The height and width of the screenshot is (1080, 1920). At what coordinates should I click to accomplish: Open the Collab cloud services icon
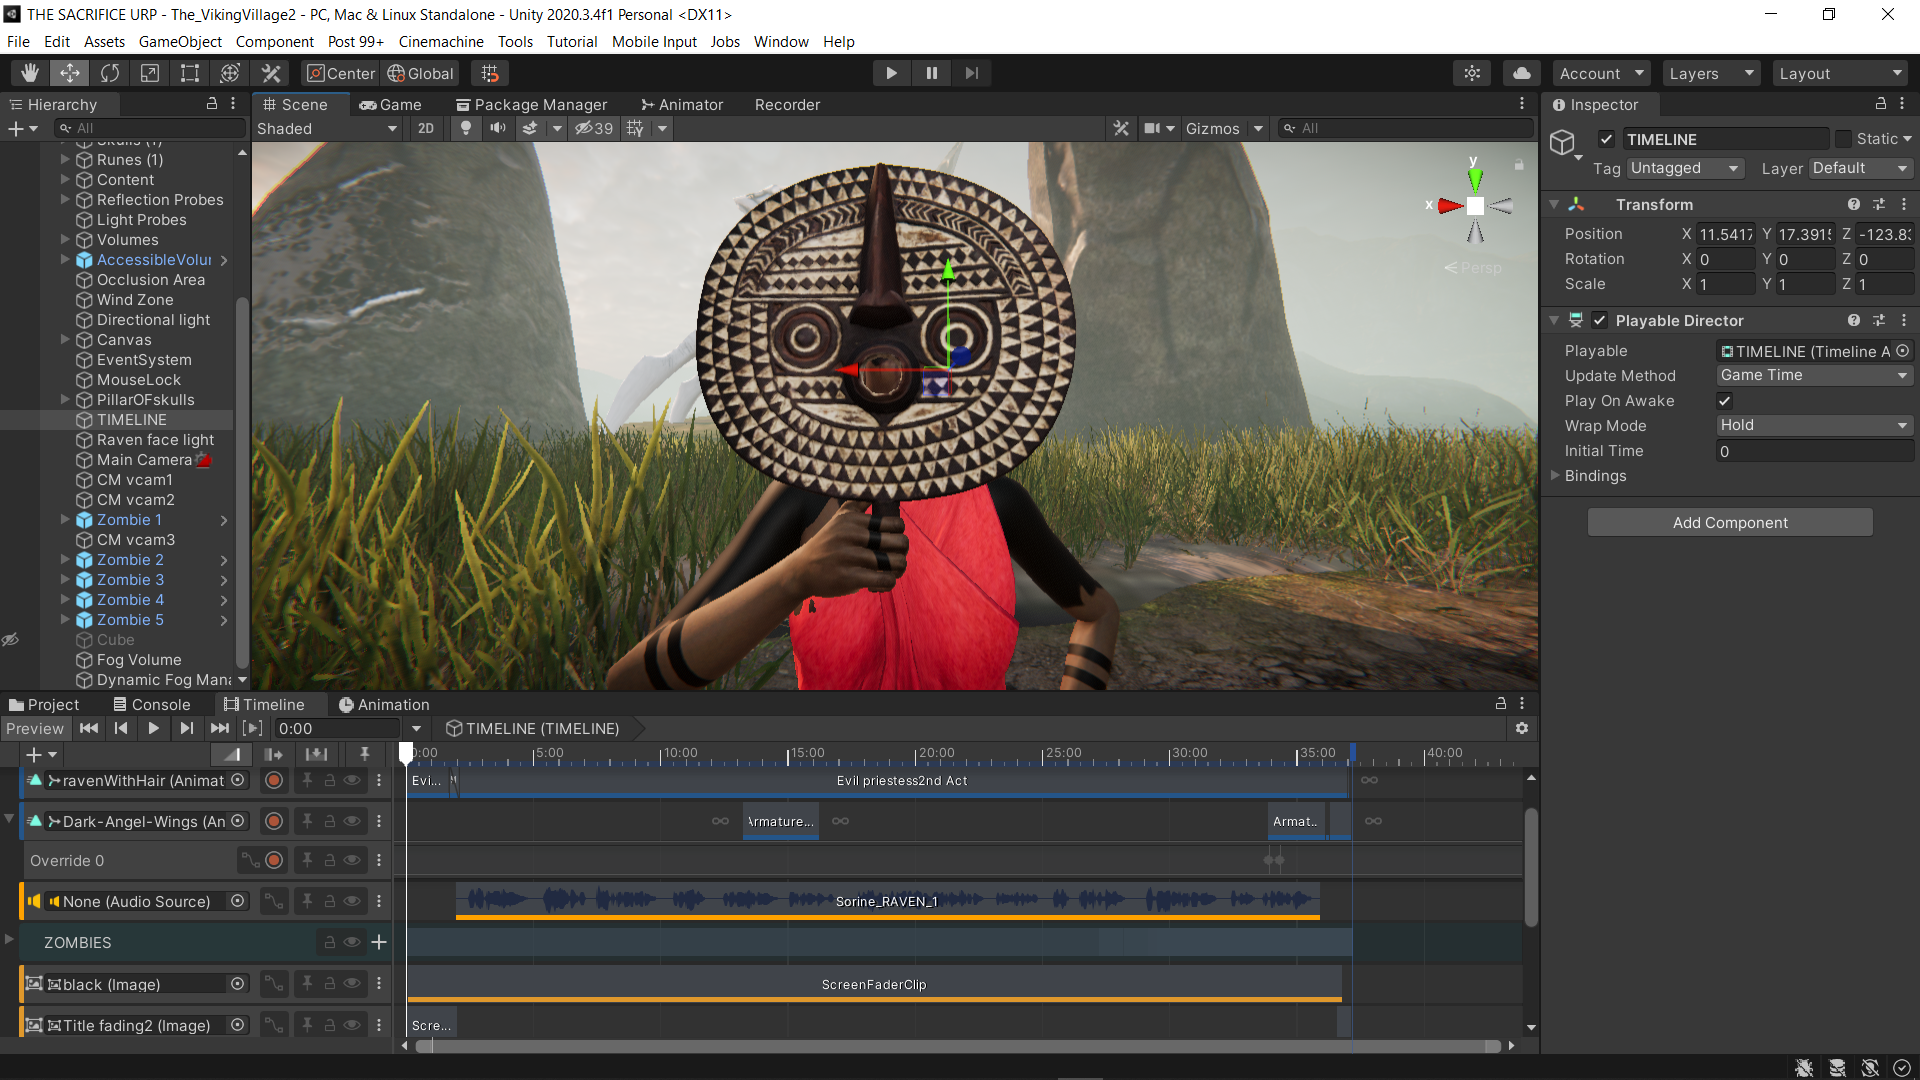pyautogui.click(x=1521, y=73)
